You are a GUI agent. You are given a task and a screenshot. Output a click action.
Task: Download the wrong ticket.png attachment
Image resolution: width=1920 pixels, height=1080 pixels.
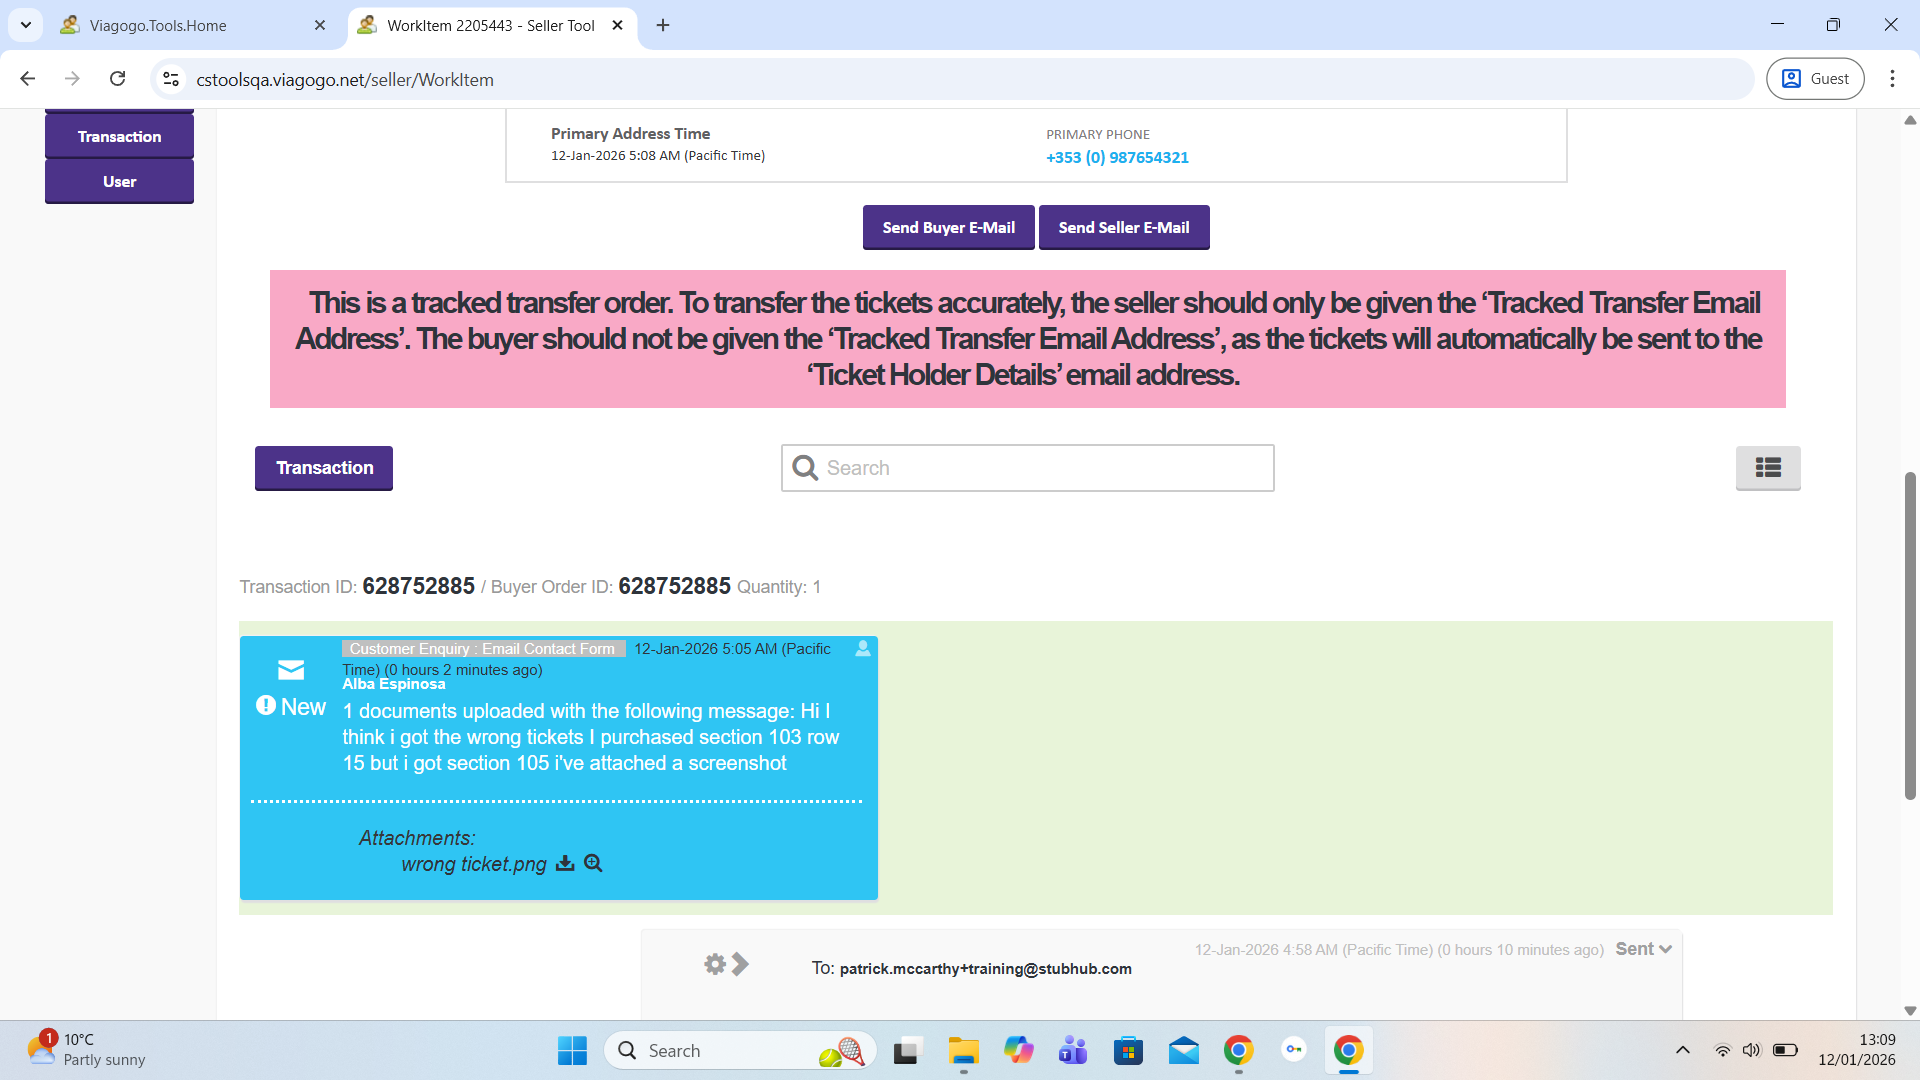[565, 863]
